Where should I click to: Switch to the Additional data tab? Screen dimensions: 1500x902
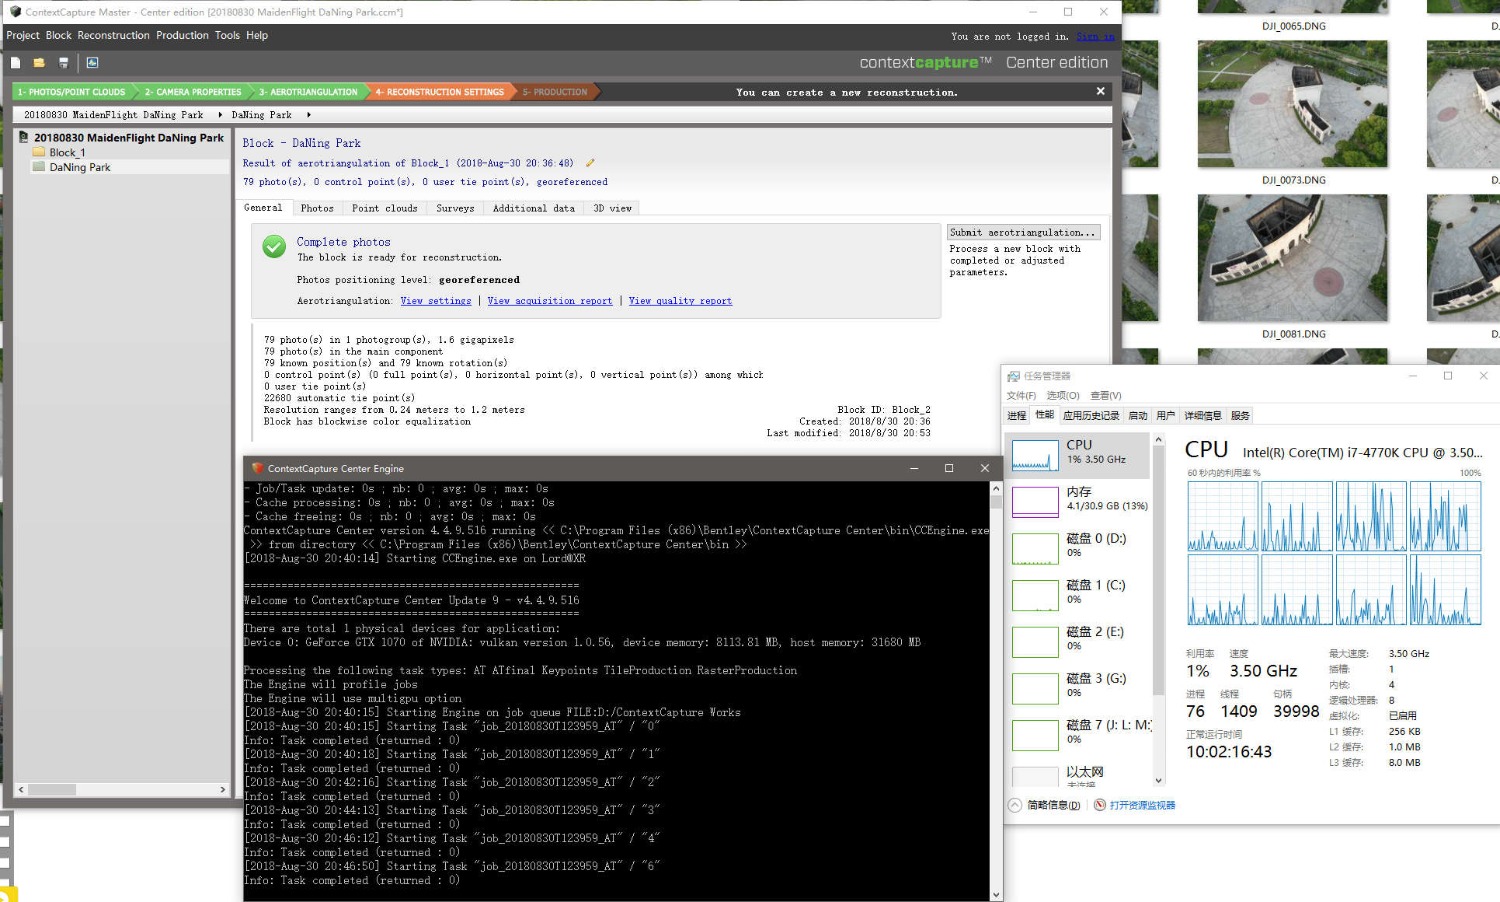(534, 208)
